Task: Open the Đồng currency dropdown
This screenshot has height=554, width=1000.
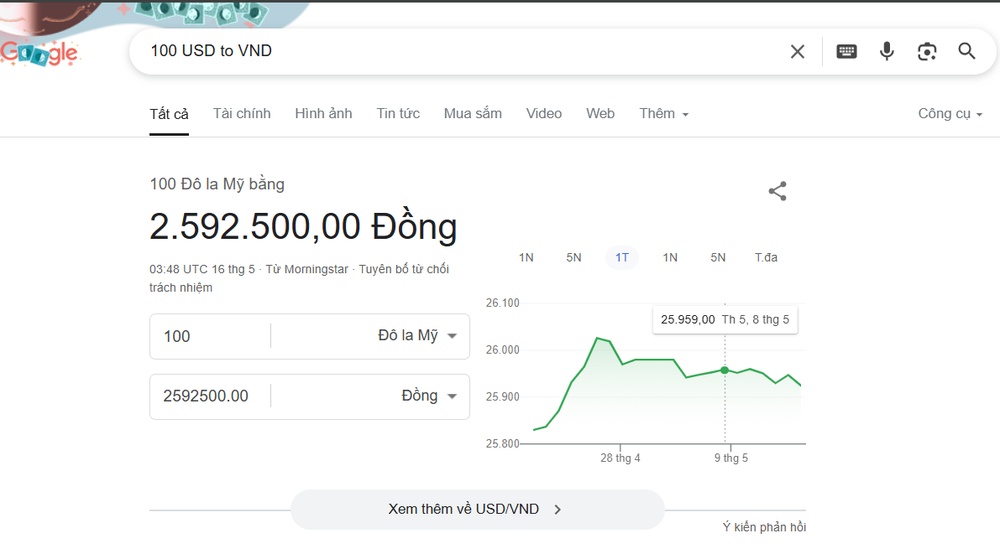Action: pyautogui.click(x=429, y=395)
